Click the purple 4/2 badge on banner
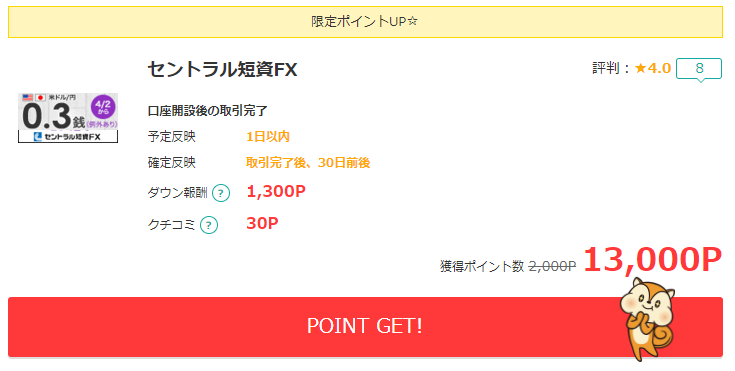Screen dimensions: 735x371 coord(103,107)
